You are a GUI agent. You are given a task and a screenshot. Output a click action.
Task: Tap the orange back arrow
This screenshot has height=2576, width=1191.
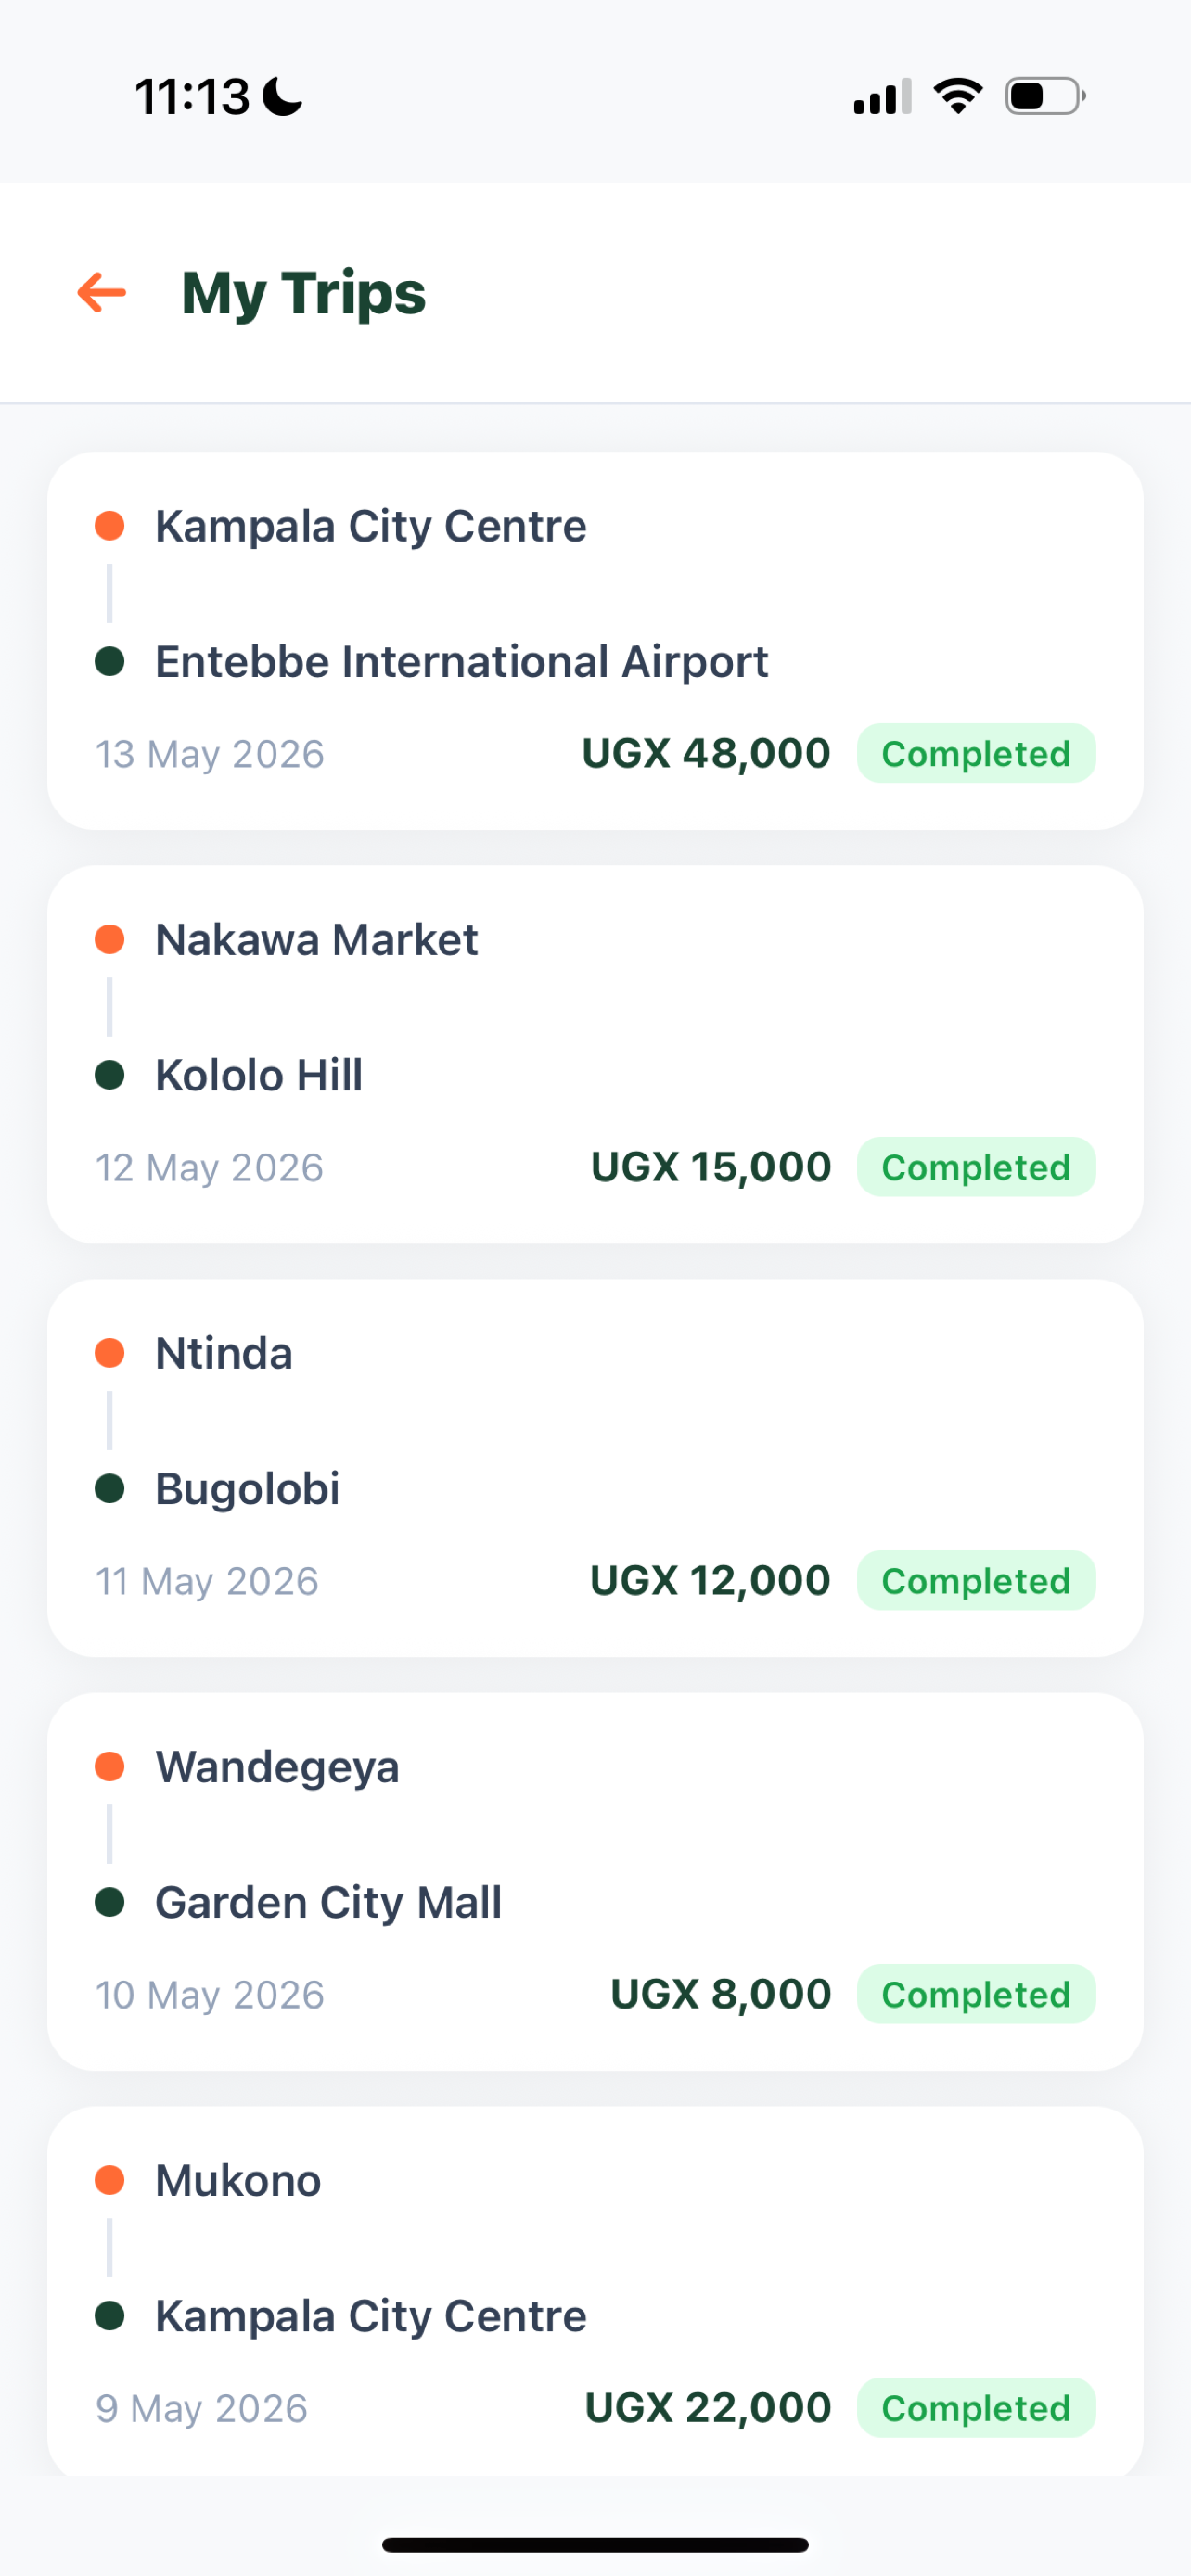102,293
